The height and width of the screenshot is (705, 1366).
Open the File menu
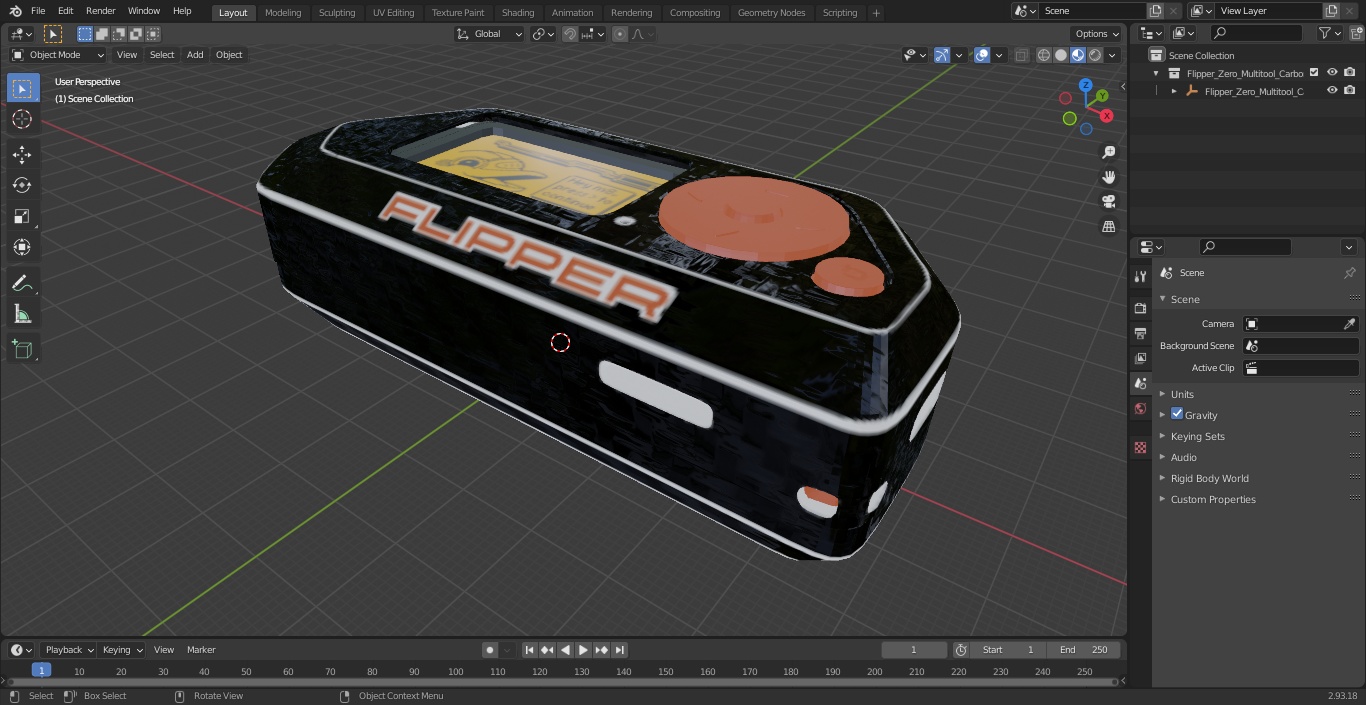[x=38, y=11]
